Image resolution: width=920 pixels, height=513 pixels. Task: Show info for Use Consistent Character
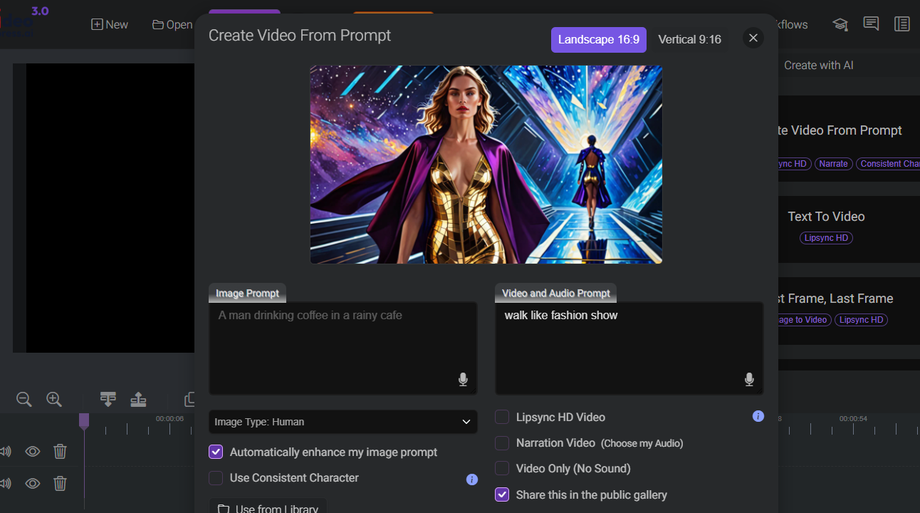tap(472, 480)
